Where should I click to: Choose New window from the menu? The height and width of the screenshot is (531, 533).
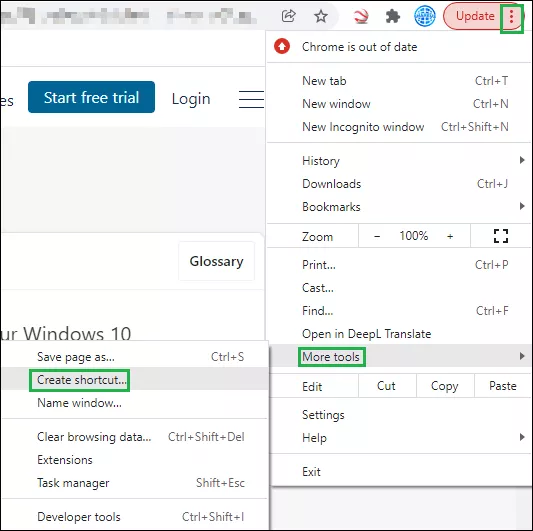[x=399, y=104]
